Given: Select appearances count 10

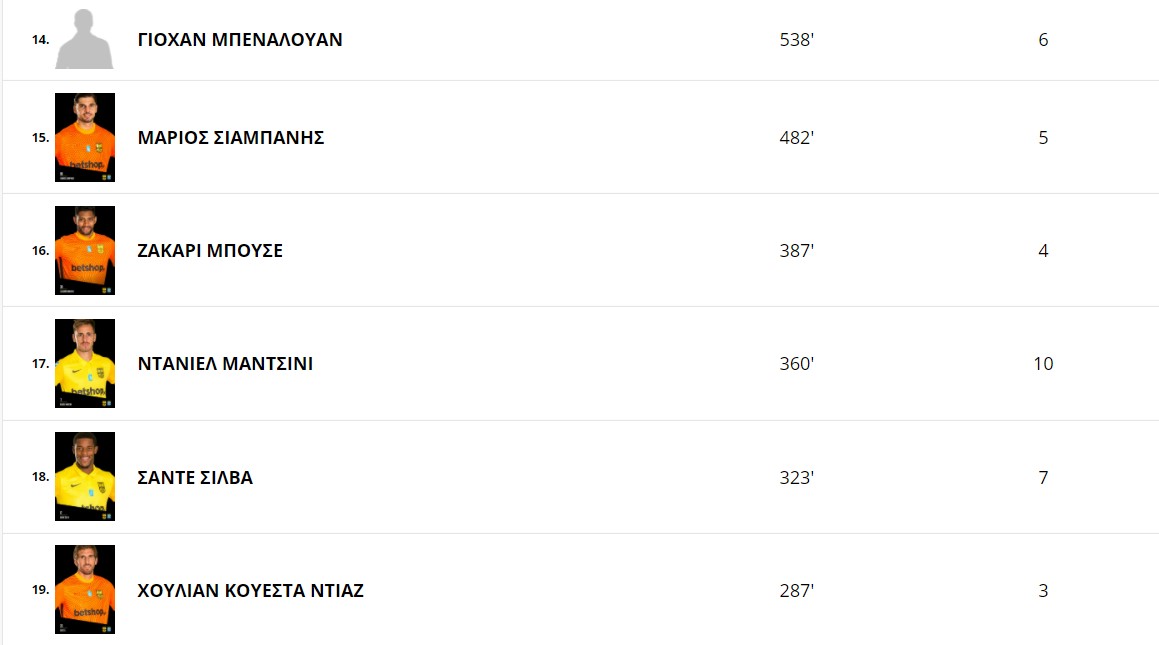Looking at the screenshot, I should (1043, 364).
